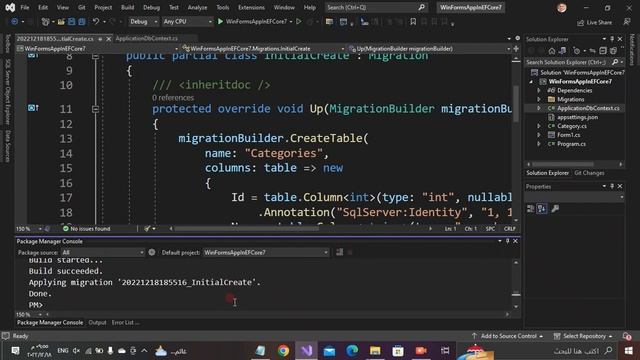Click the Alphabetical sort icon in Properties

click(542, 209)
